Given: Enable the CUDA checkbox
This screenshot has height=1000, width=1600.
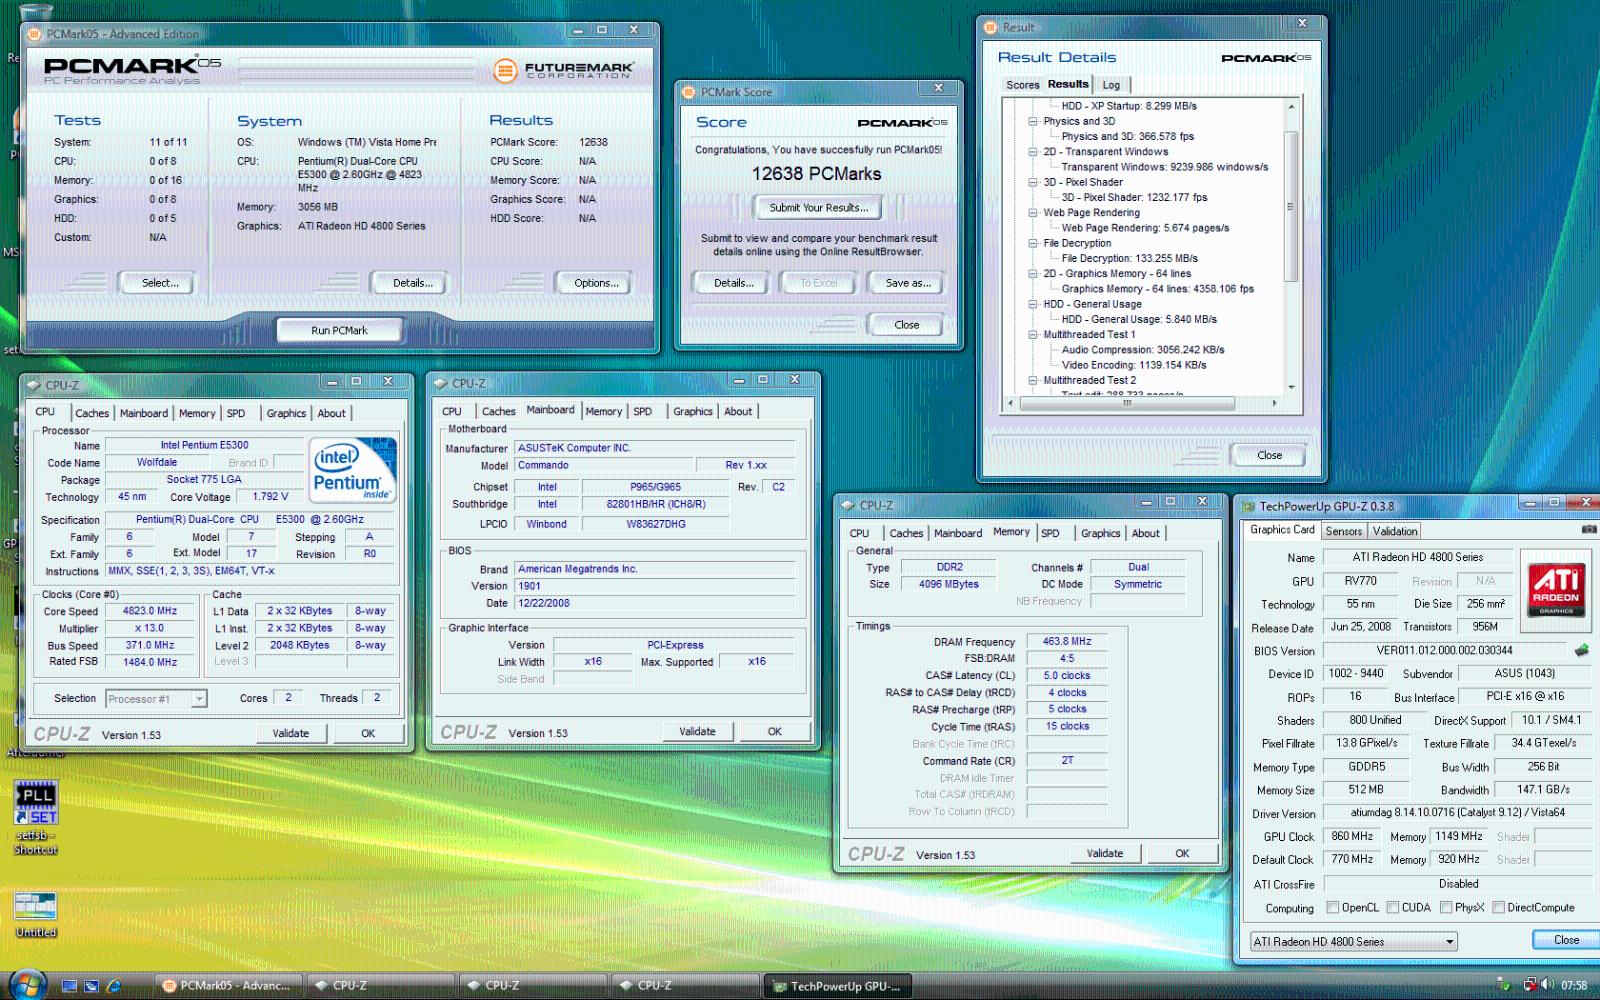Looking at the screenshot, I should click(1392, 907).
